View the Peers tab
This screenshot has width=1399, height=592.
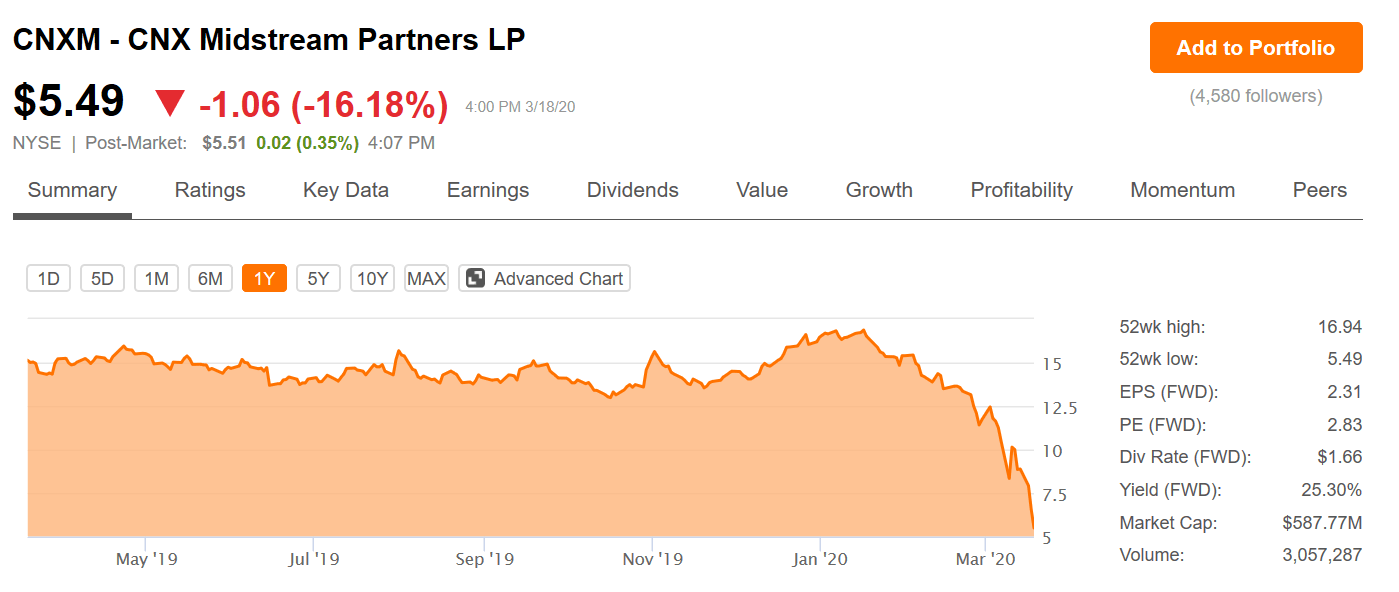[1320, 190]
